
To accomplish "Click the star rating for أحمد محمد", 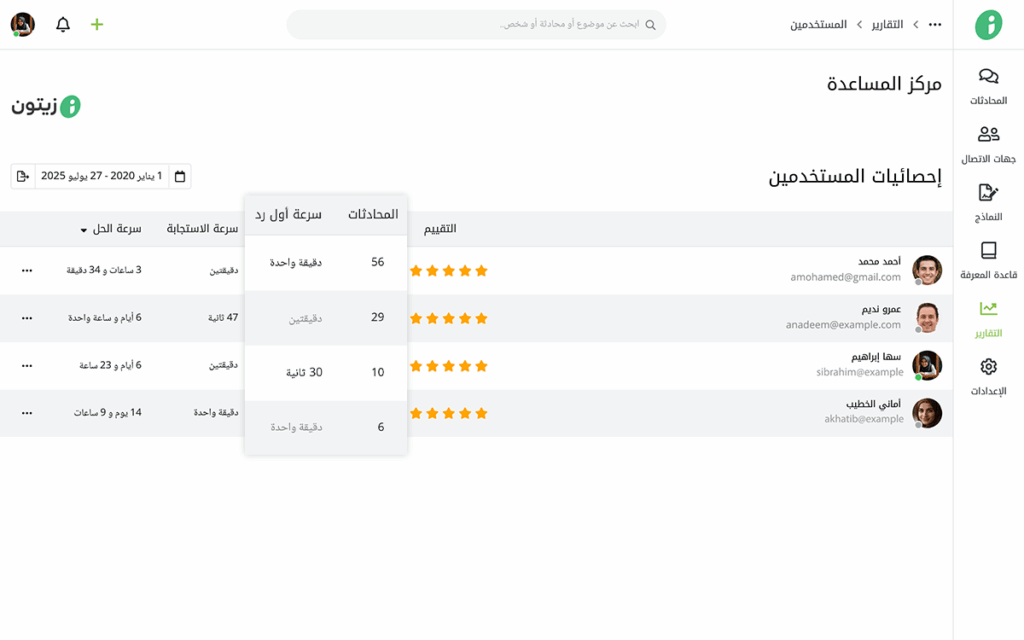I will coord(449,270).
